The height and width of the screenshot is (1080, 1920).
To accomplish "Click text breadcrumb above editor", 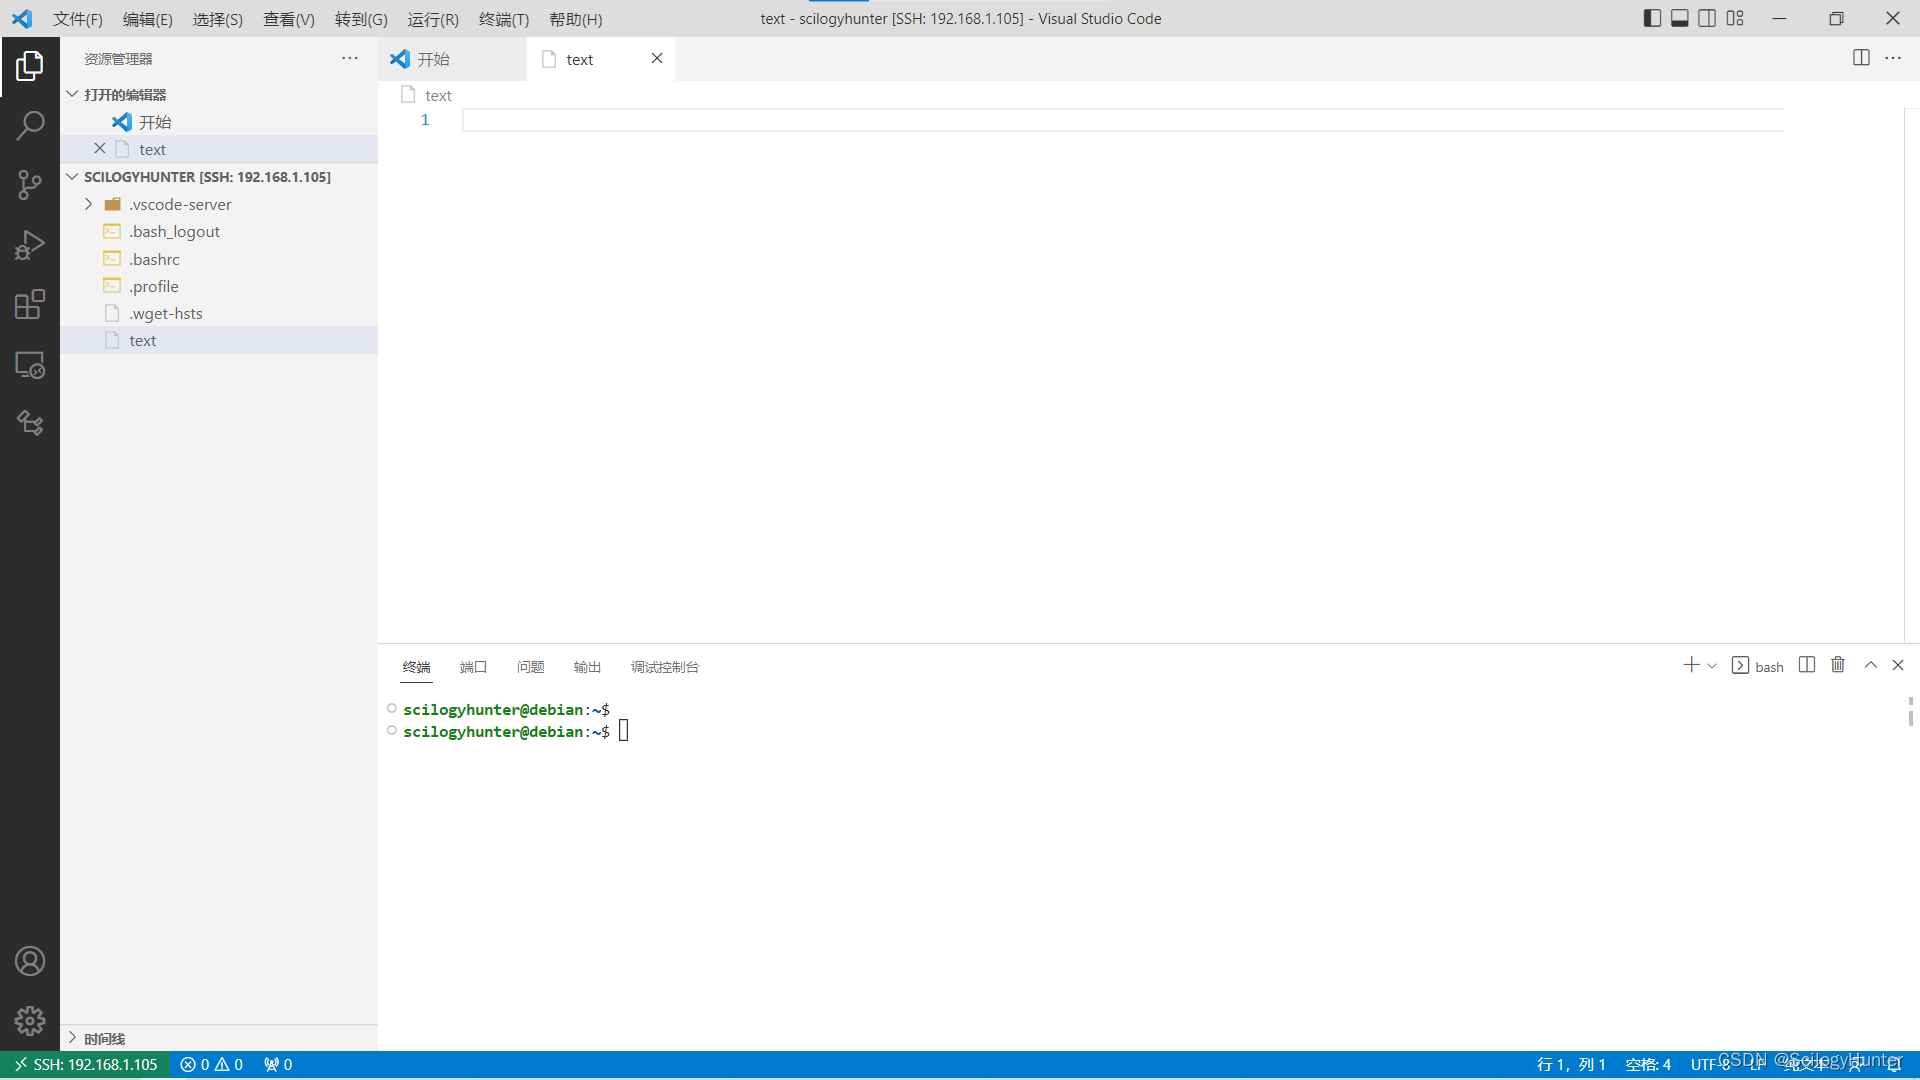I will tap(438, 95).
